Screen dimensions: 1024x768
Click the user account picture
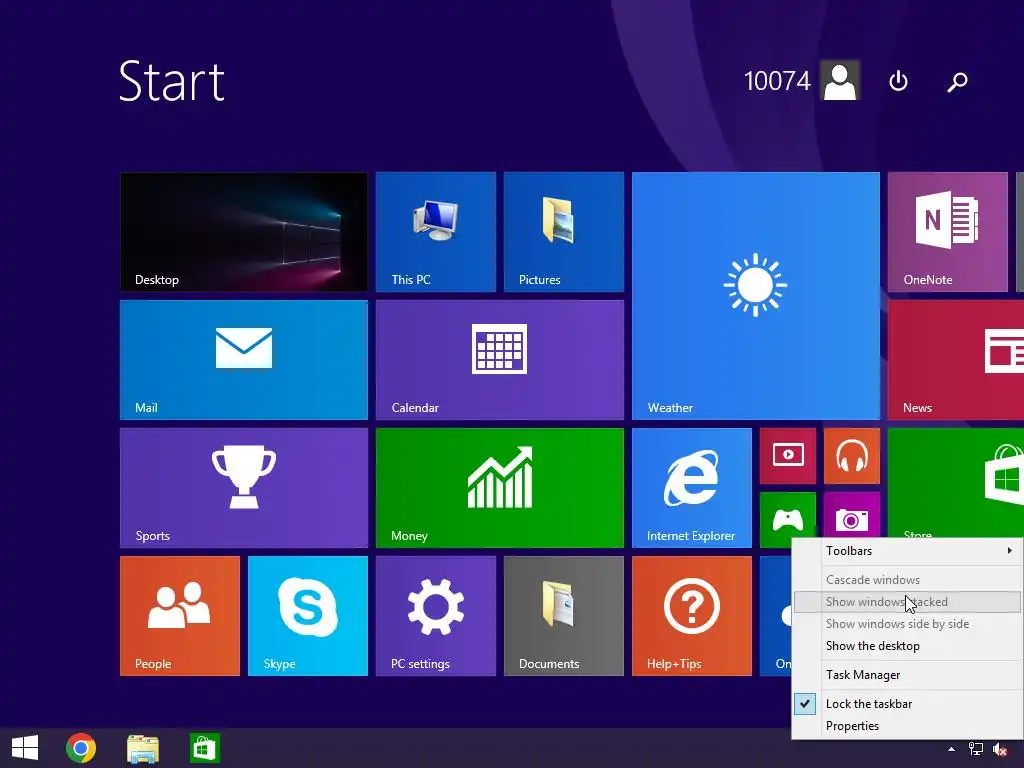pyautogui.click(x=840, y=80)
